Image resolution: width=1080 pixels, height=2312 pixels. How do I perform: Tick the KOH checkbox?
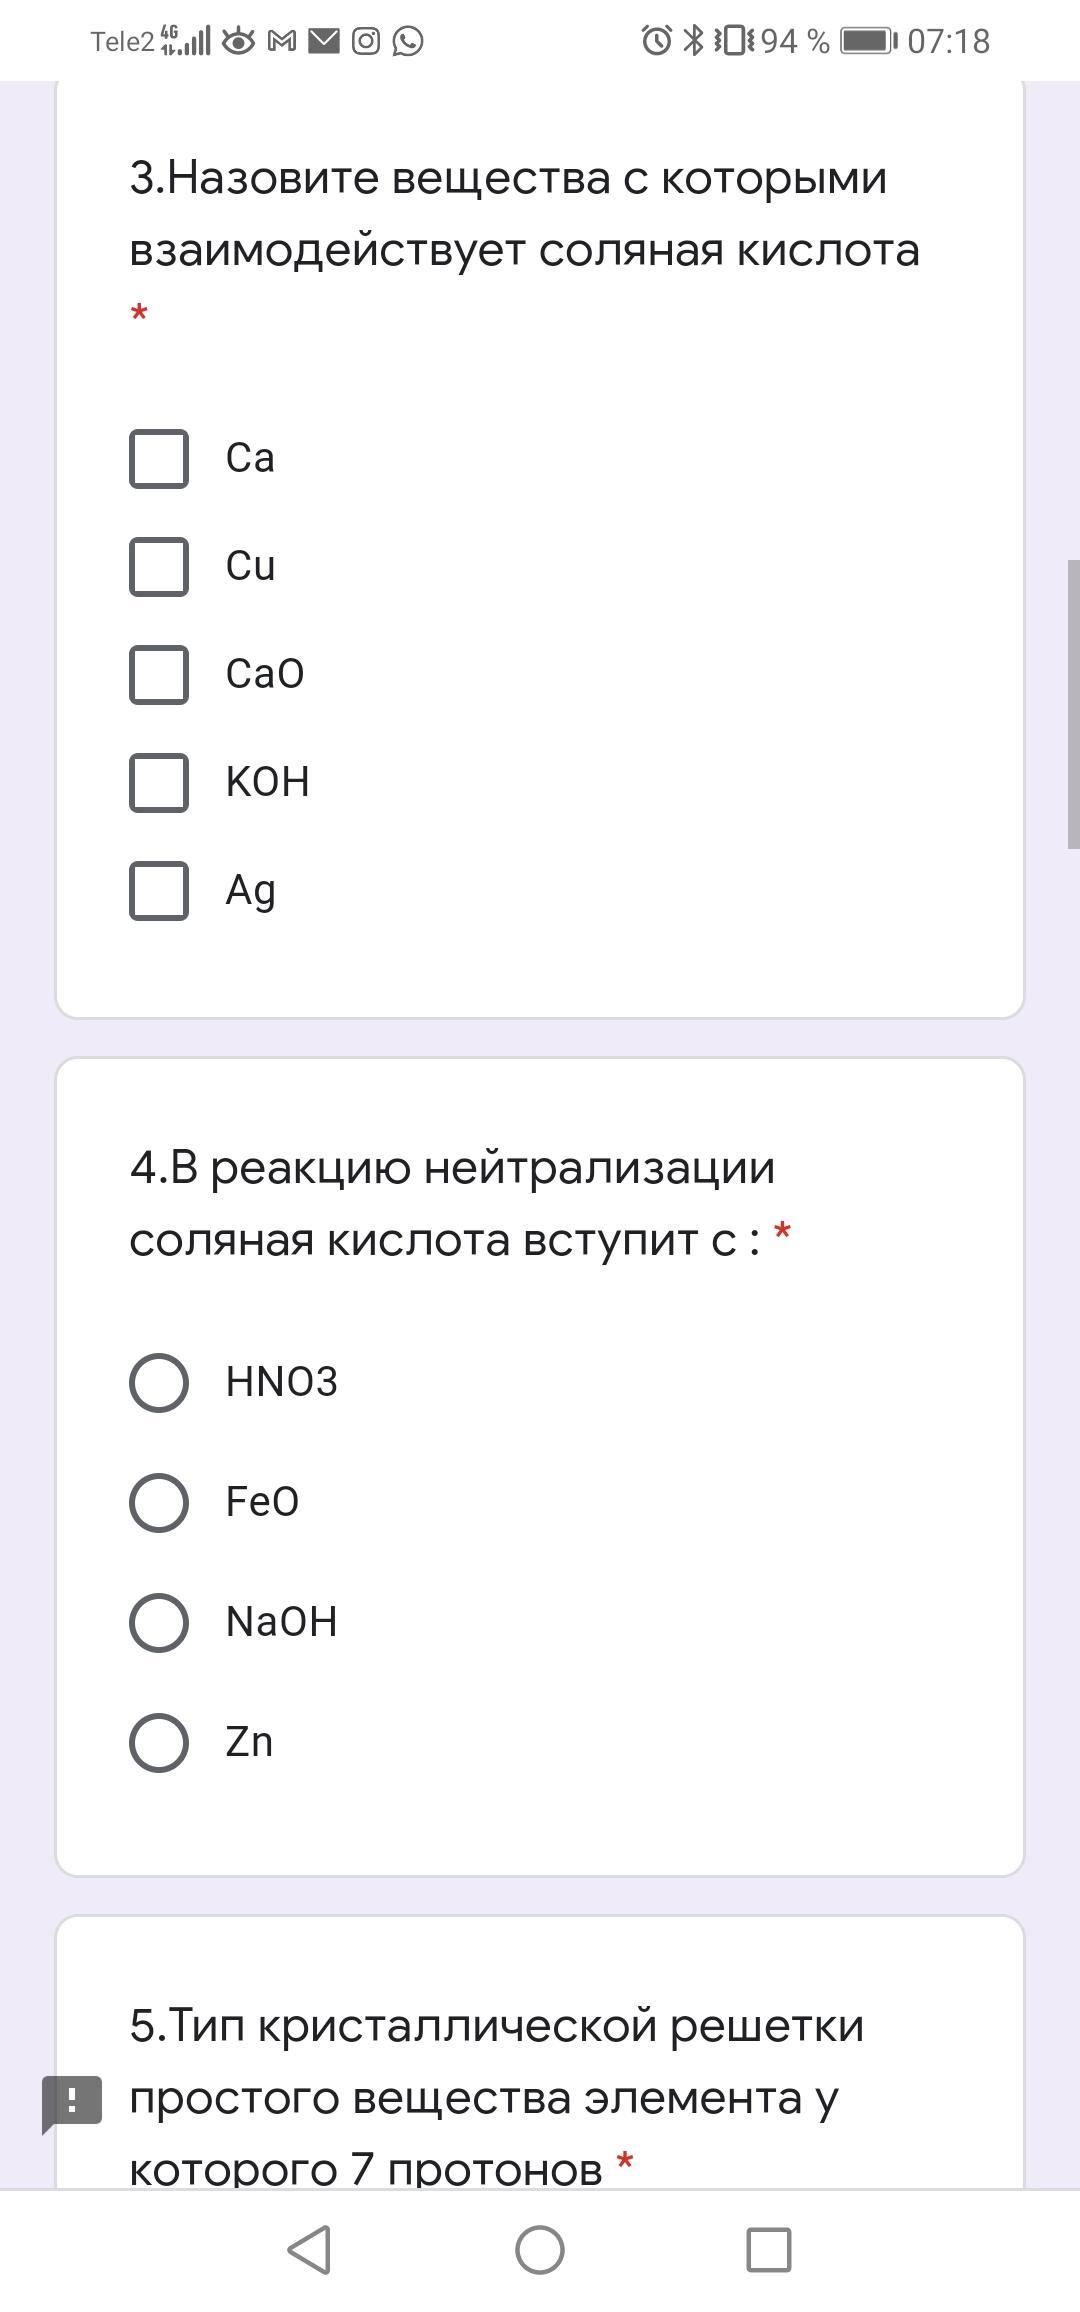click(x=159, y=783)
